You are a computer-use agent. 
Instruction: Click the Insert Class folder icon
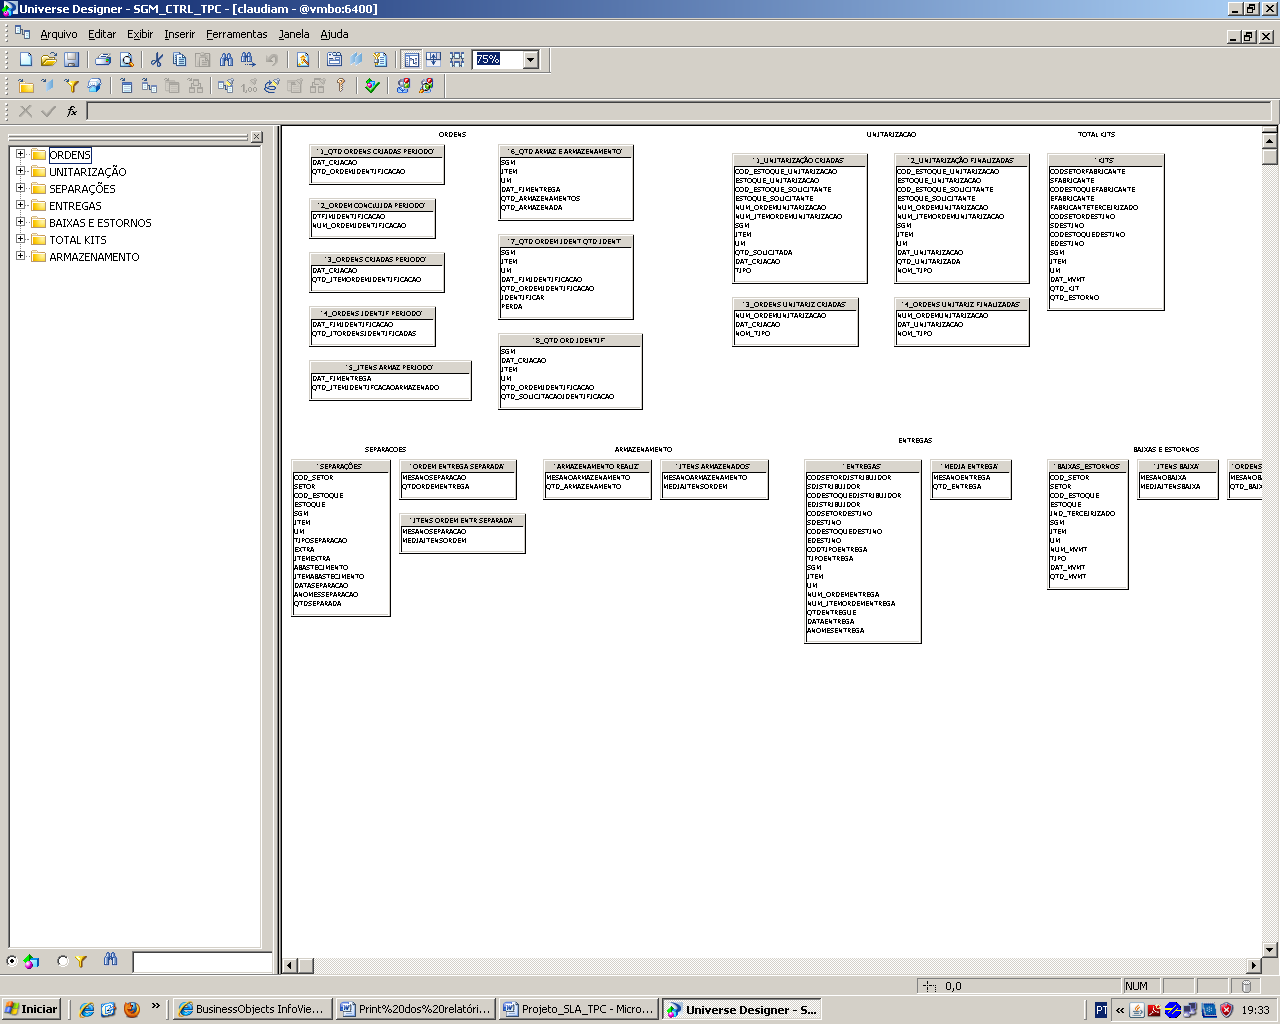26,86
